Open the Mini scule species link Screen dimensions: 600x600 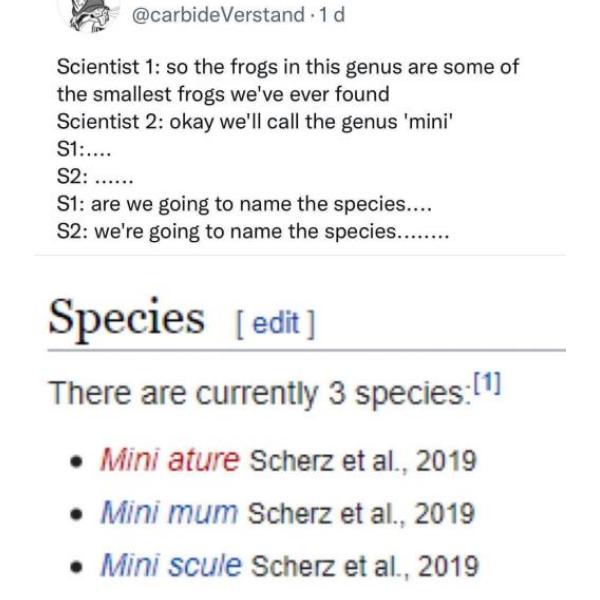click(171, 565)
